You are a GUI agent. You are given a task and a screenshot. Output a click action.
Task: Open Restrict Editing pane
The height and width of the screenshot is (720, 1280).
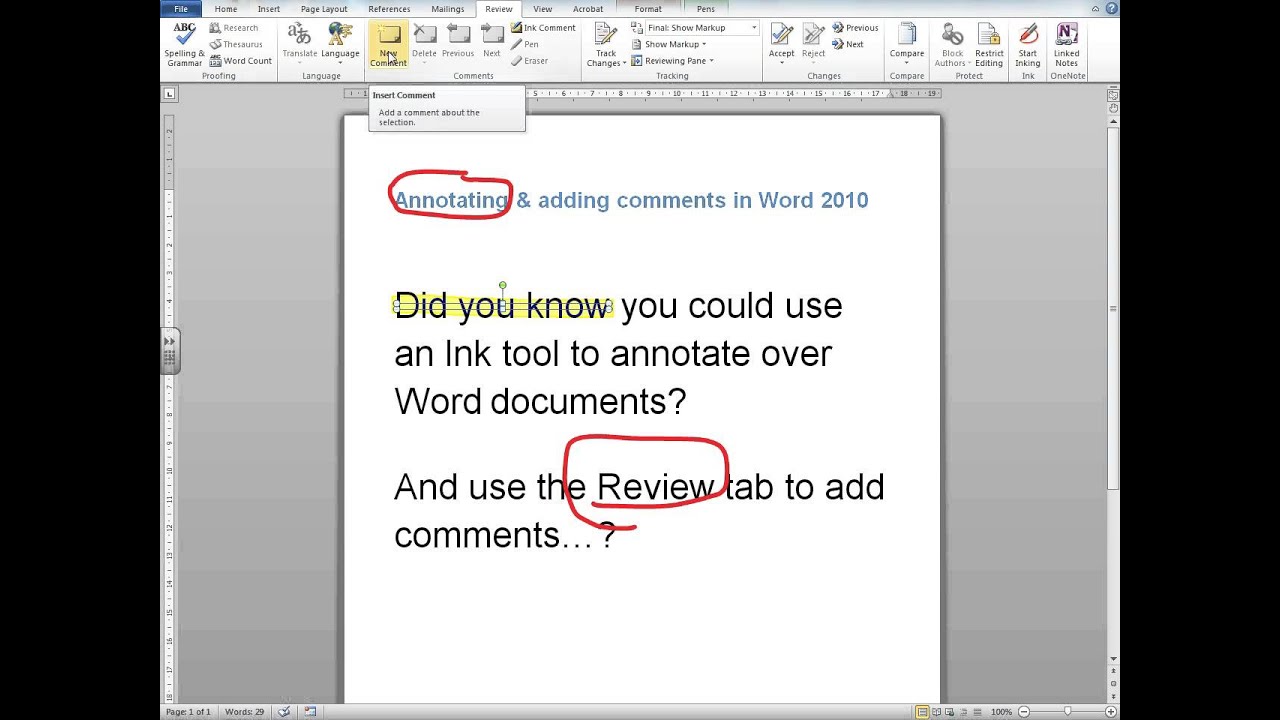989,45
